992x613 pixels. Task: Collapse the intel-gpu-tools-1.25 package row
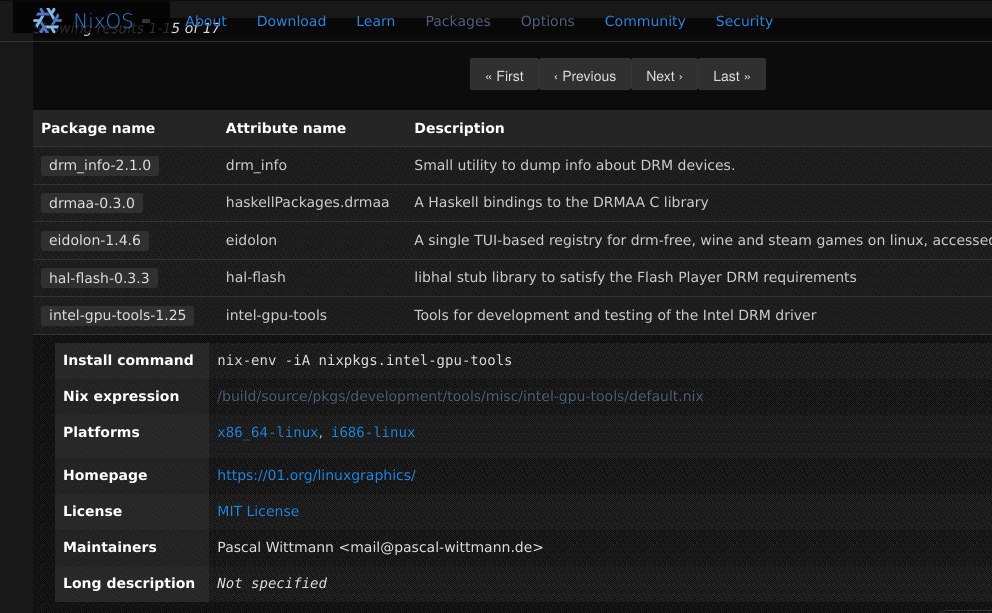coord(117,315)
